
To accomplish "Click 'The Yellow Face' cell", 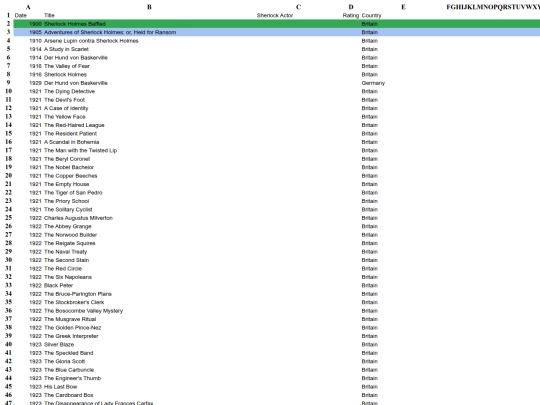I will 65,116.
